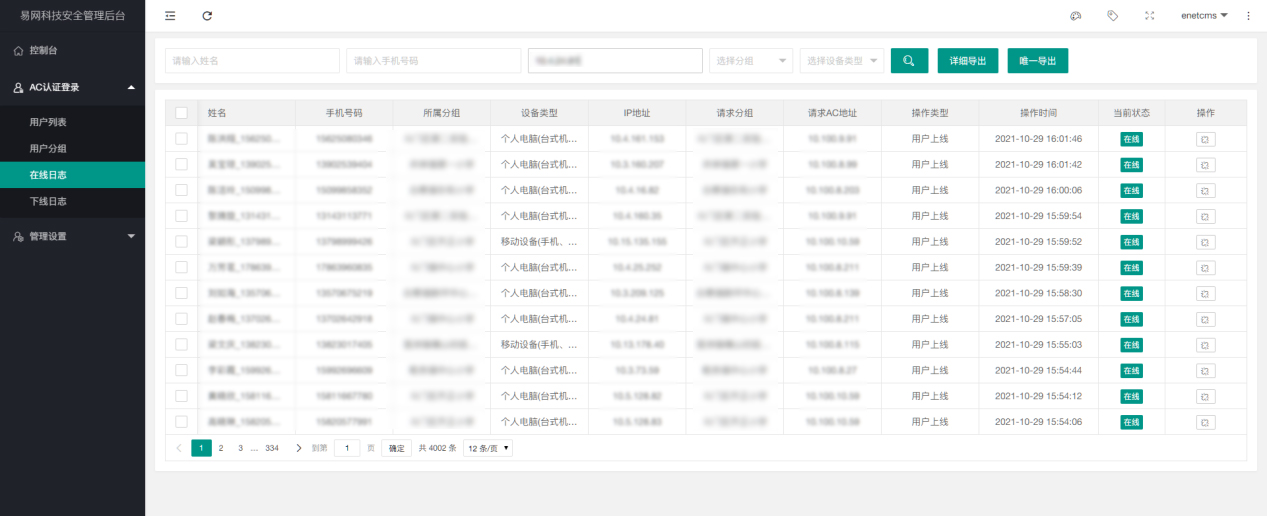Open the 选择设备类型 dropdown
Viewport: 1267px width, 516px height.
click(842, 61)
